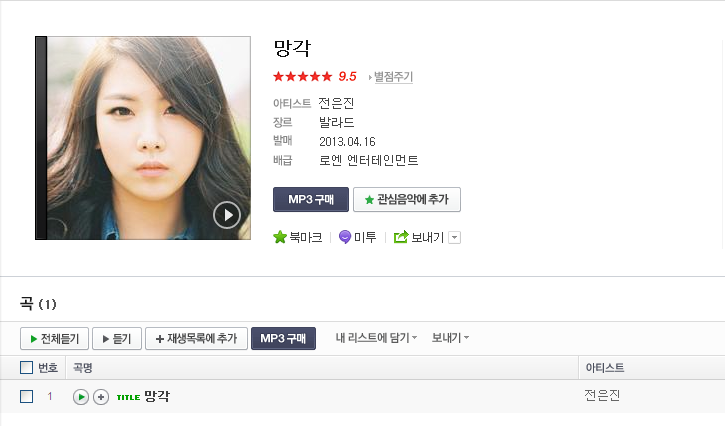Click the green 보내기 share icon
The image size is (725, 426).
coord(401,237)
